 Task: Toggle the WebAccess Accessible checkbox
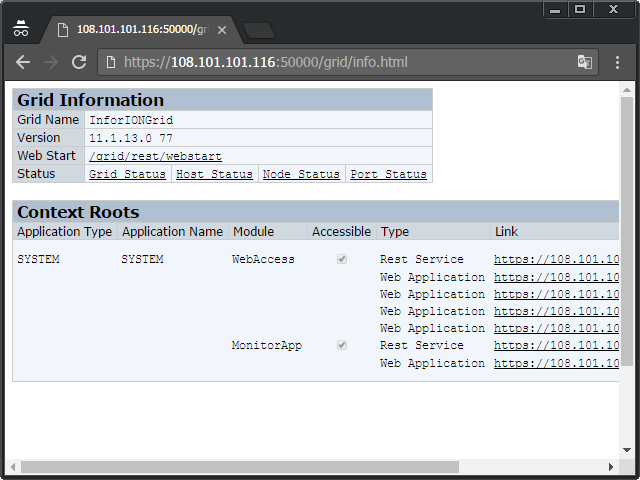coord(342,259)
